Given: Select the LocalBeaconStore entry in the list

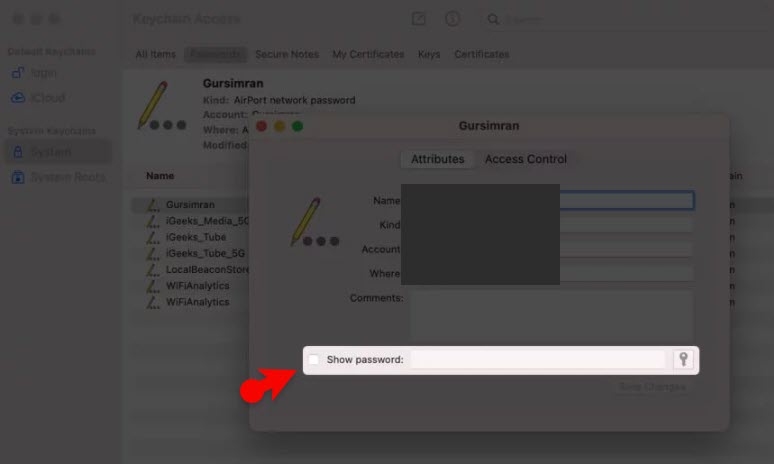Looking at the screenshot, I should pyautogui.click(x=205, y=270).
